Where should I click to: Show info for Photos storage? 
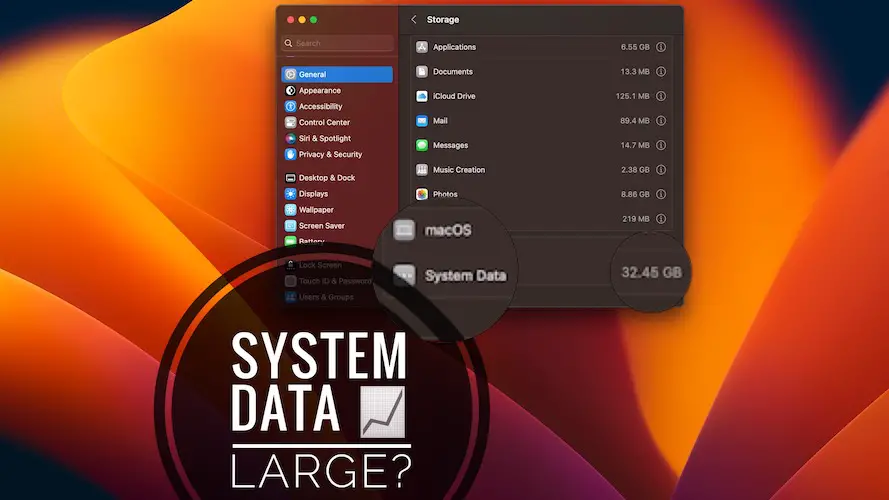(x=661, y=194)
